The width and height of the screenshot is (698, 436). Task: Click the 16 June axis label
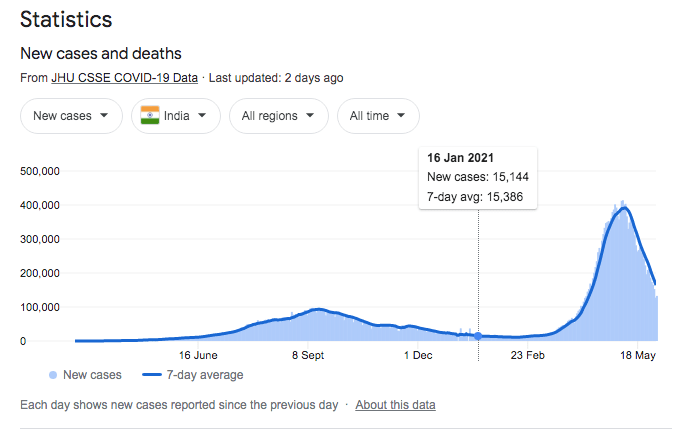198,355
